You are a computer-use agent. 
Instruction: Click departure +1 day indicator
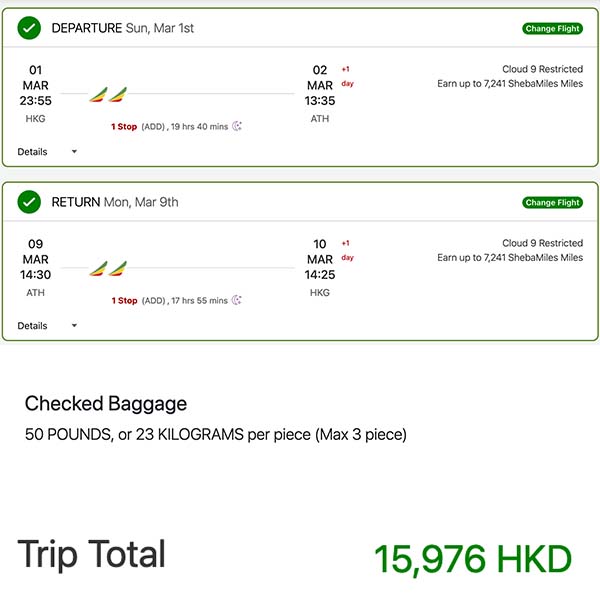(x=347, y=77)
